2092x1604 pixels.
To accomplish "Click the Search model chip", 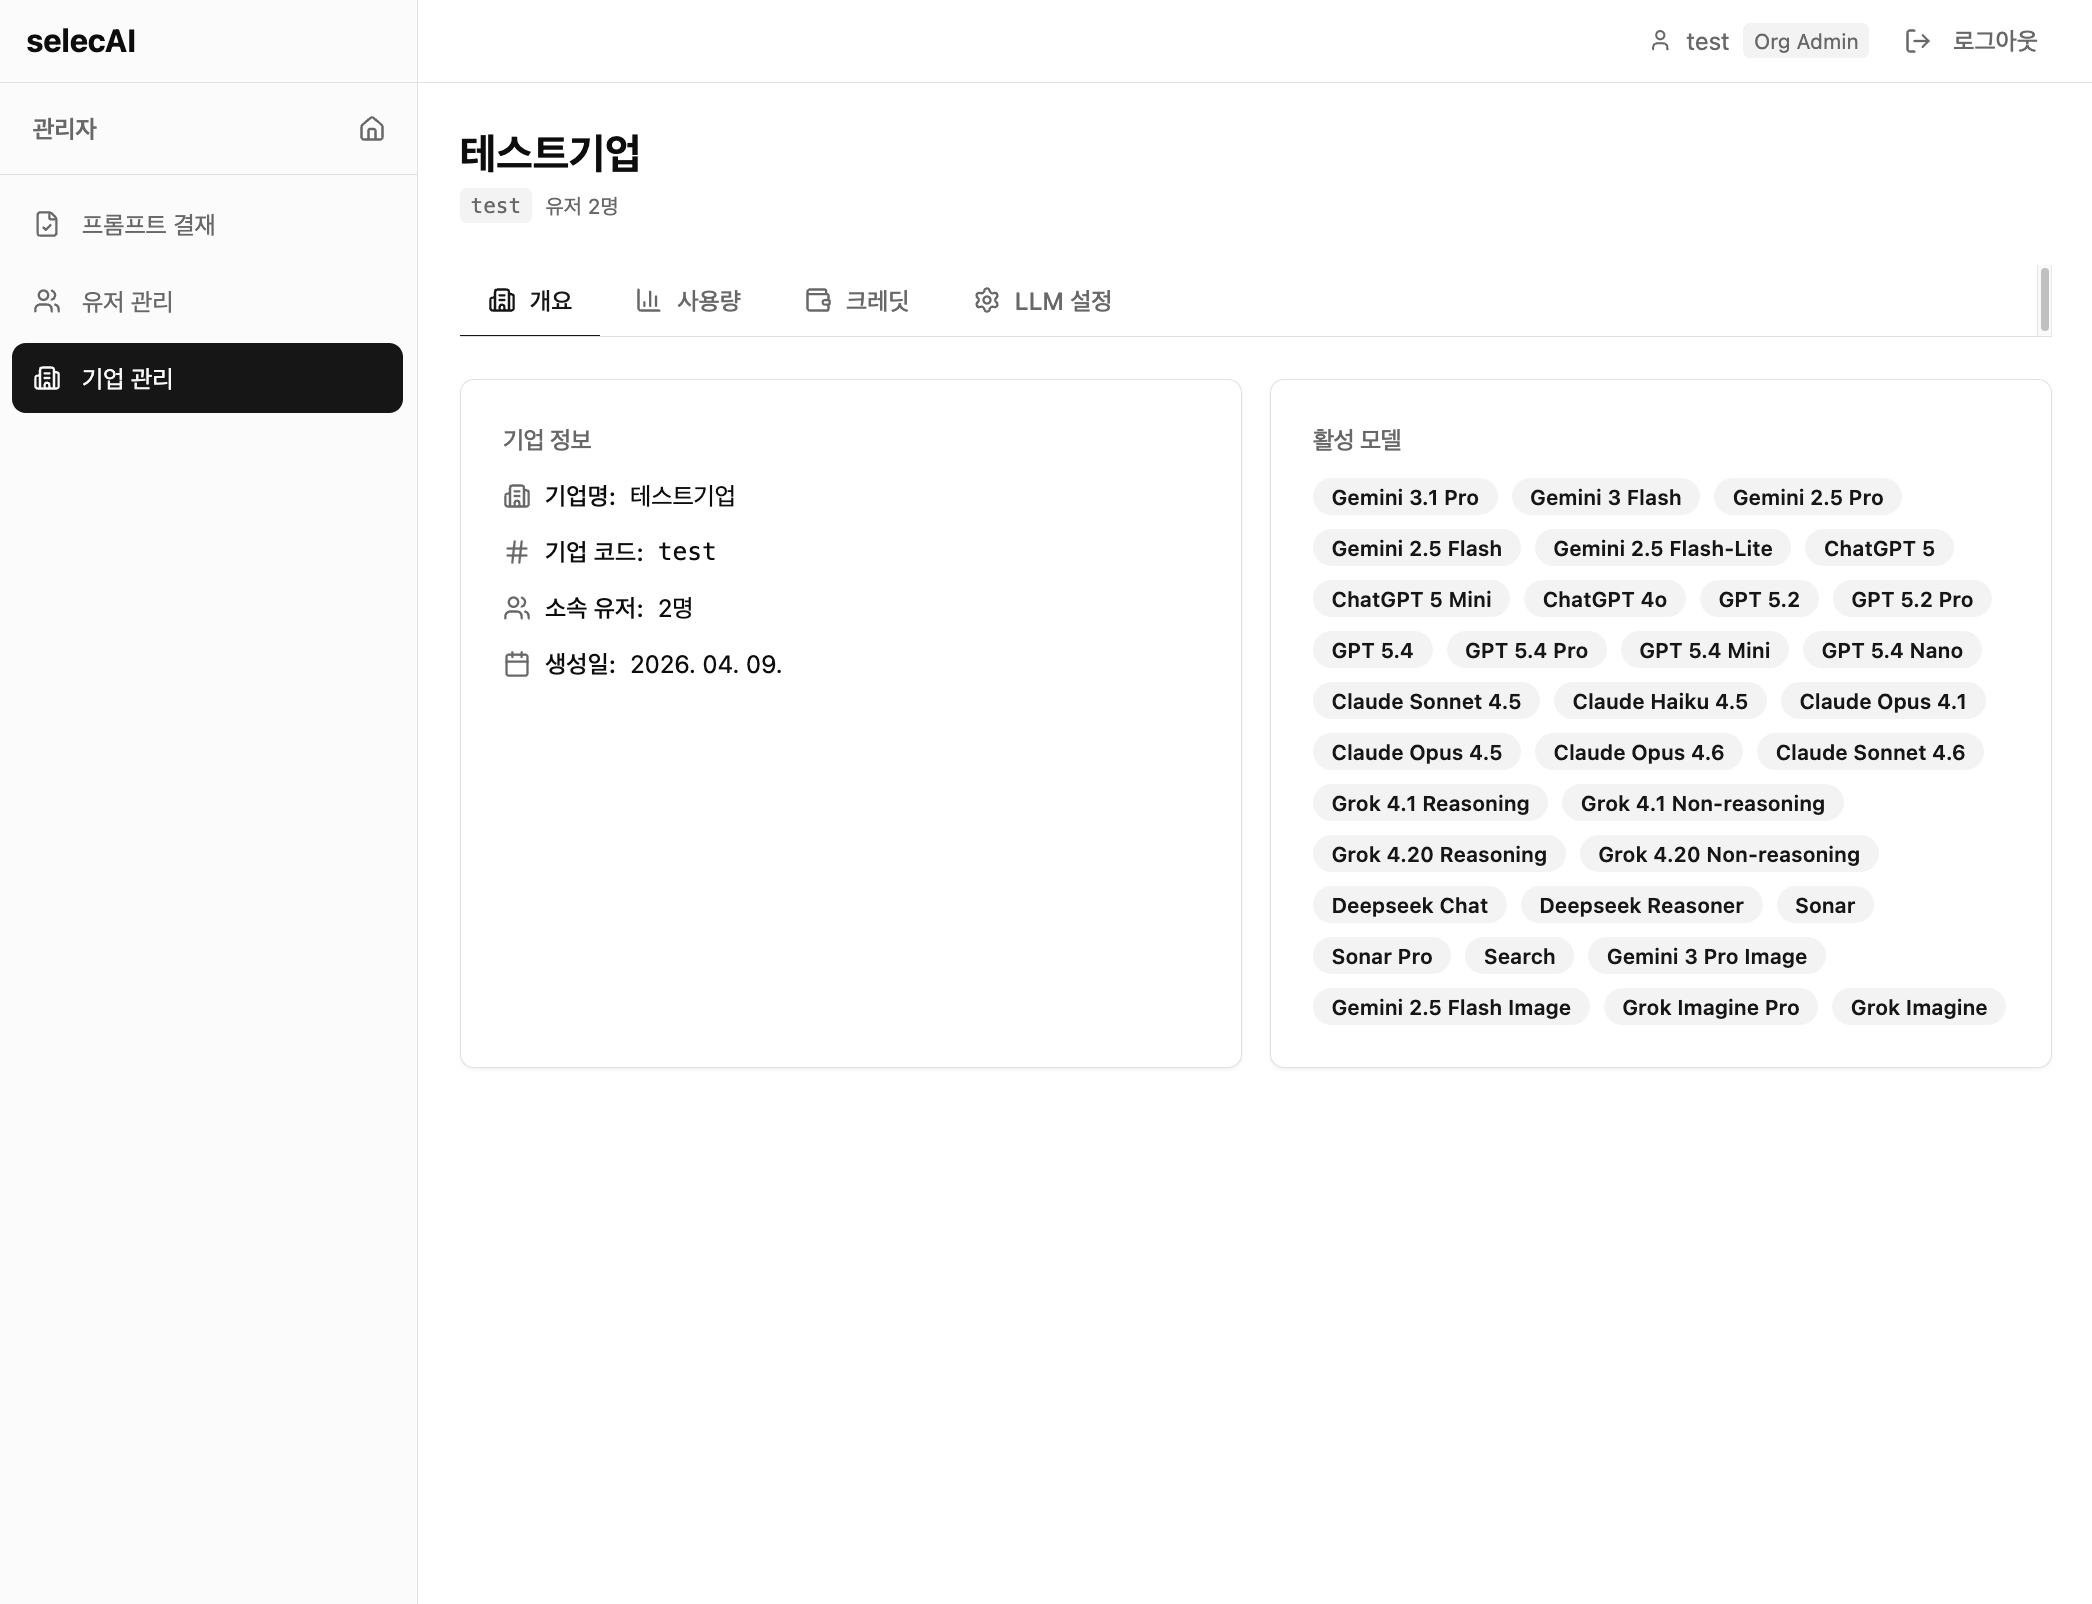I will point(1520,956).
